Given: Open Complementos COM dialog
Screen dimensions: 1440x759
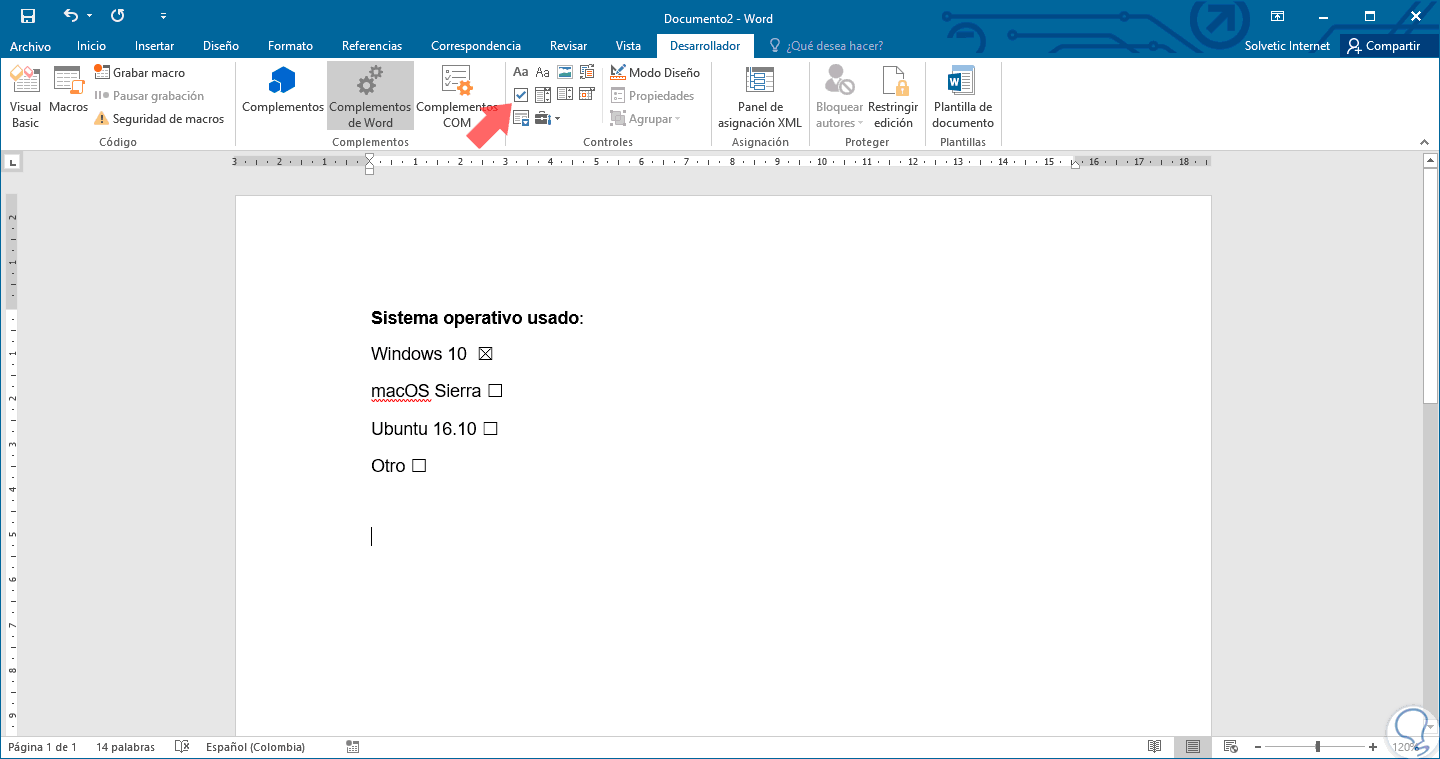Looking at the screenshot, I should click(457, 97).
